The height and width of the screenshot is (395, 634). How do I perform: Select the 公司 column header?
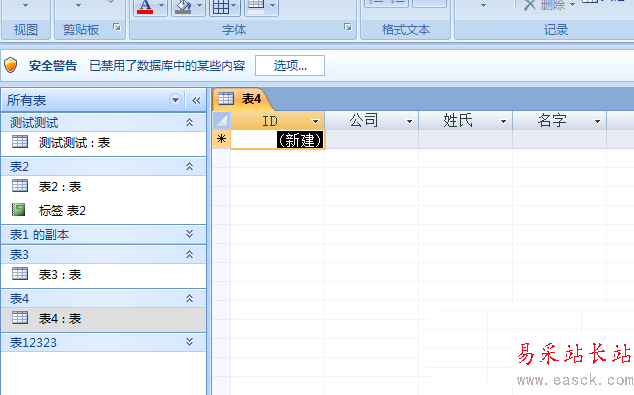click(372, 120)
